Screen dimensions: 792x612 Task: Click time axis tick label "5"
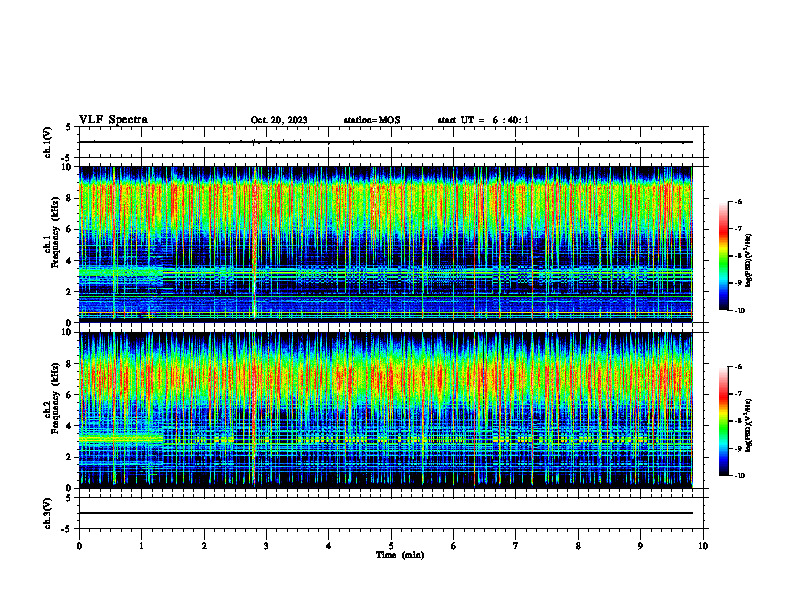pos(391,546)
